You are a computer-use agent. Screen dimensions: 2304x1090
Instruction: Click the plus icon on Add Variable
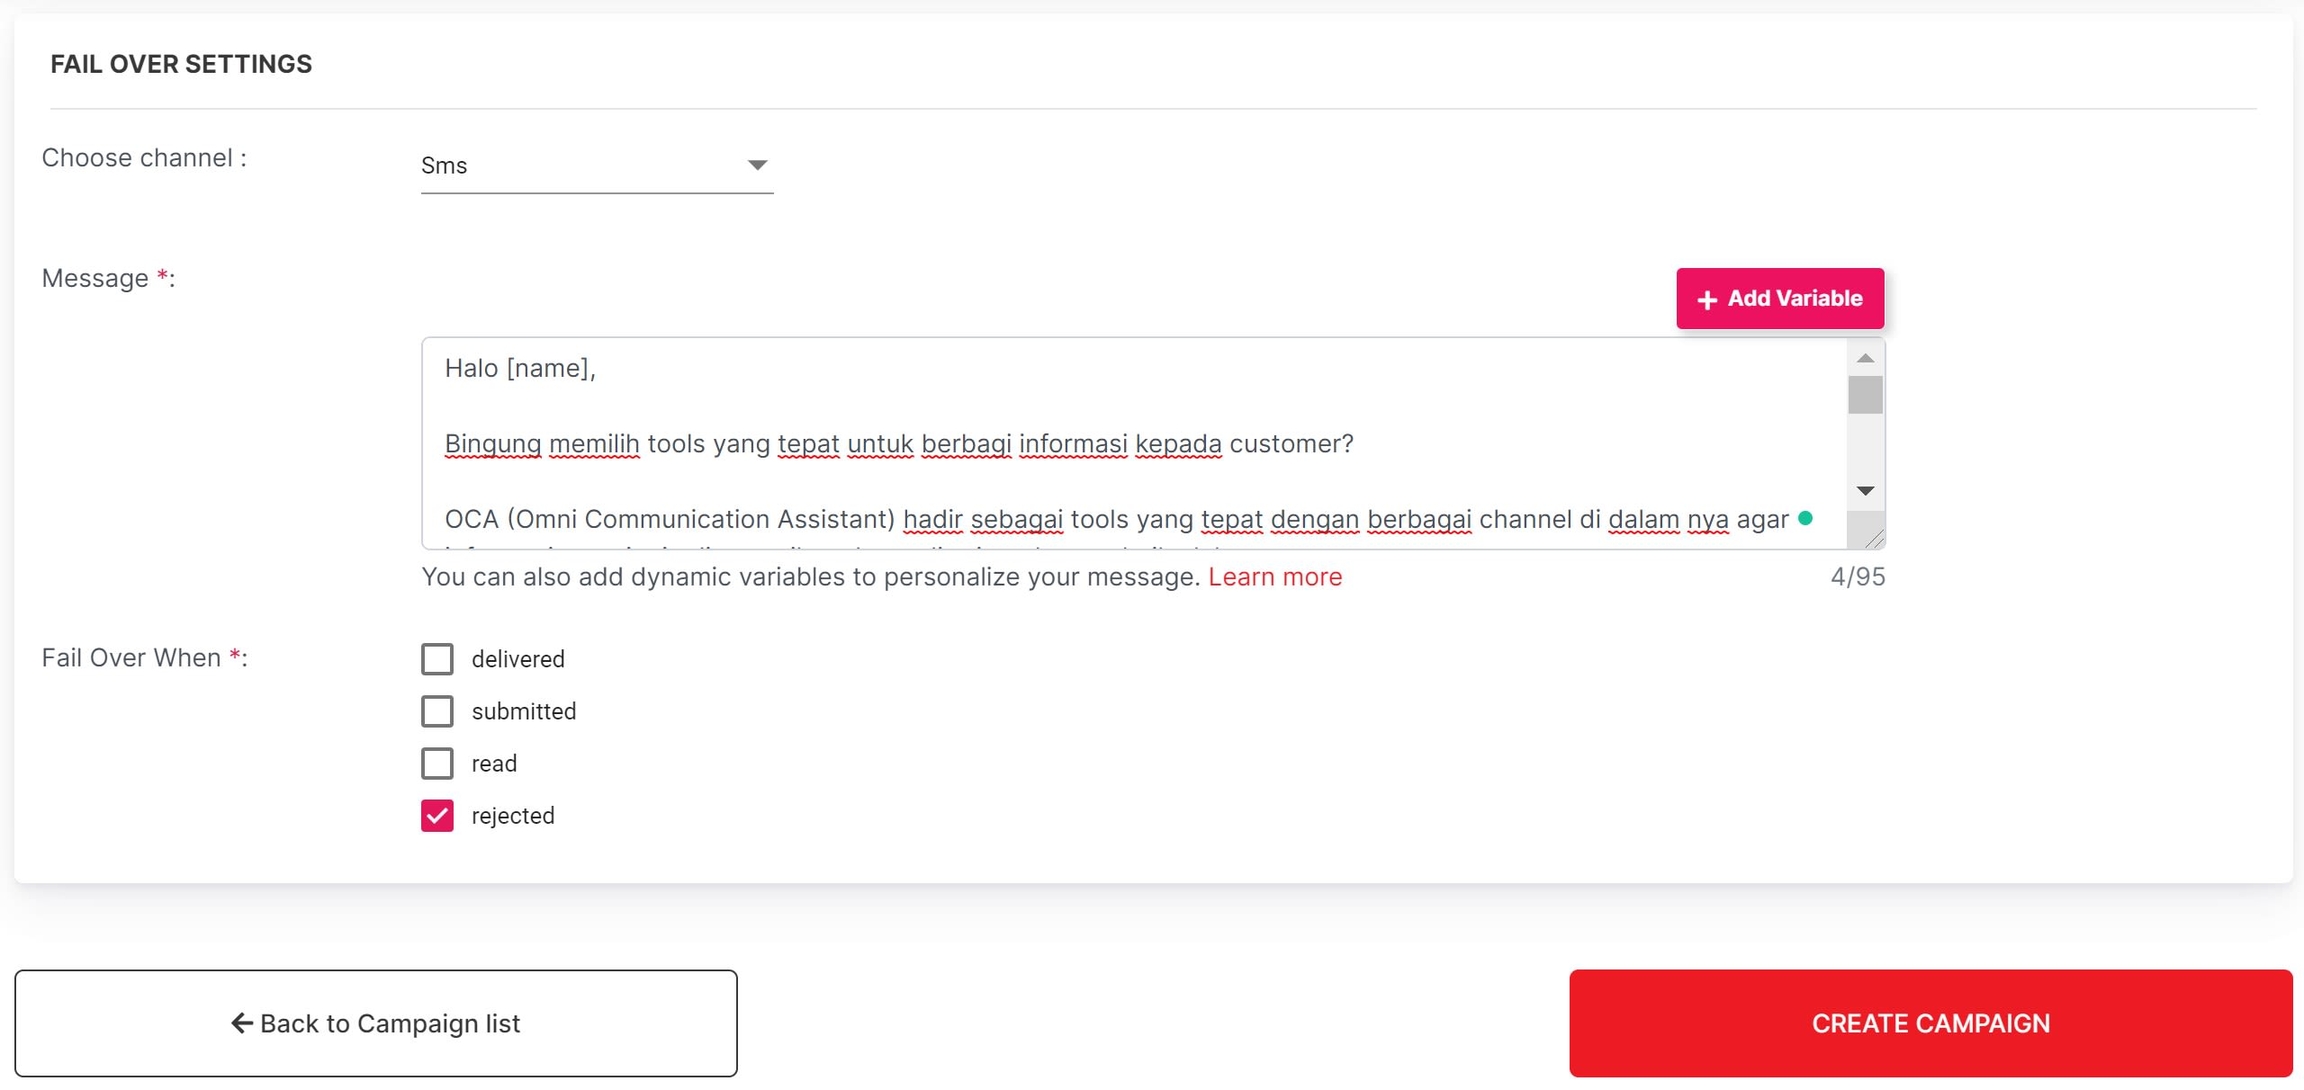[x=1707, y=300]
